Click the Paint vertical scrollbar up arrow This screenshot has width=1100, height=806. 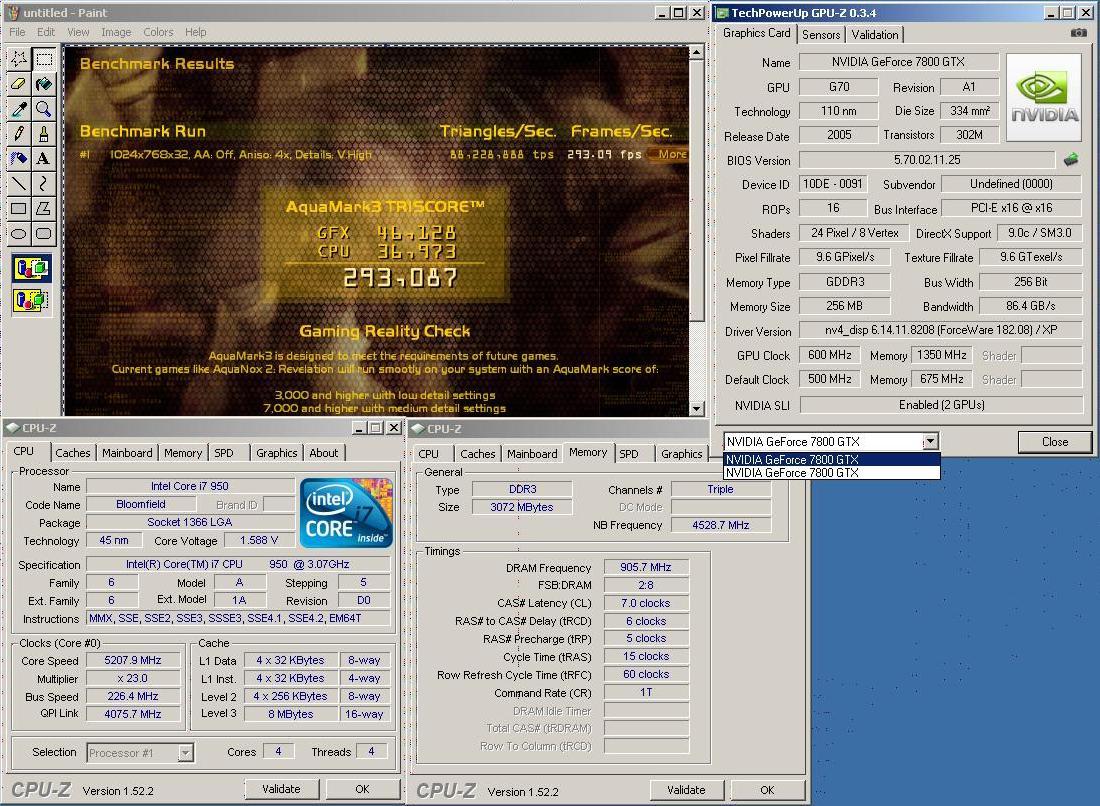[x=696, y=53]
